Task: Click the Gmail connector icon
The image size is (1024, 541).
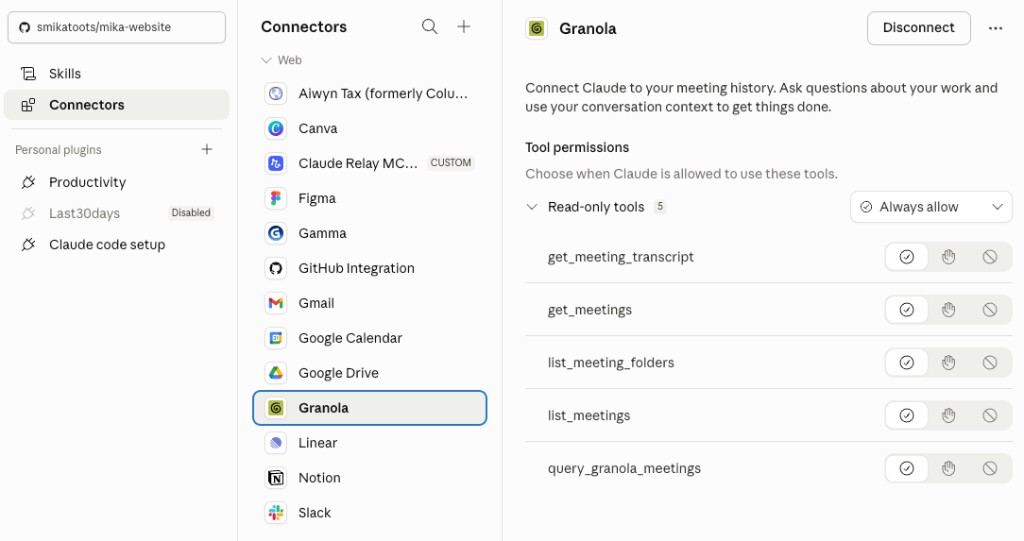Action: click(276, 303)
